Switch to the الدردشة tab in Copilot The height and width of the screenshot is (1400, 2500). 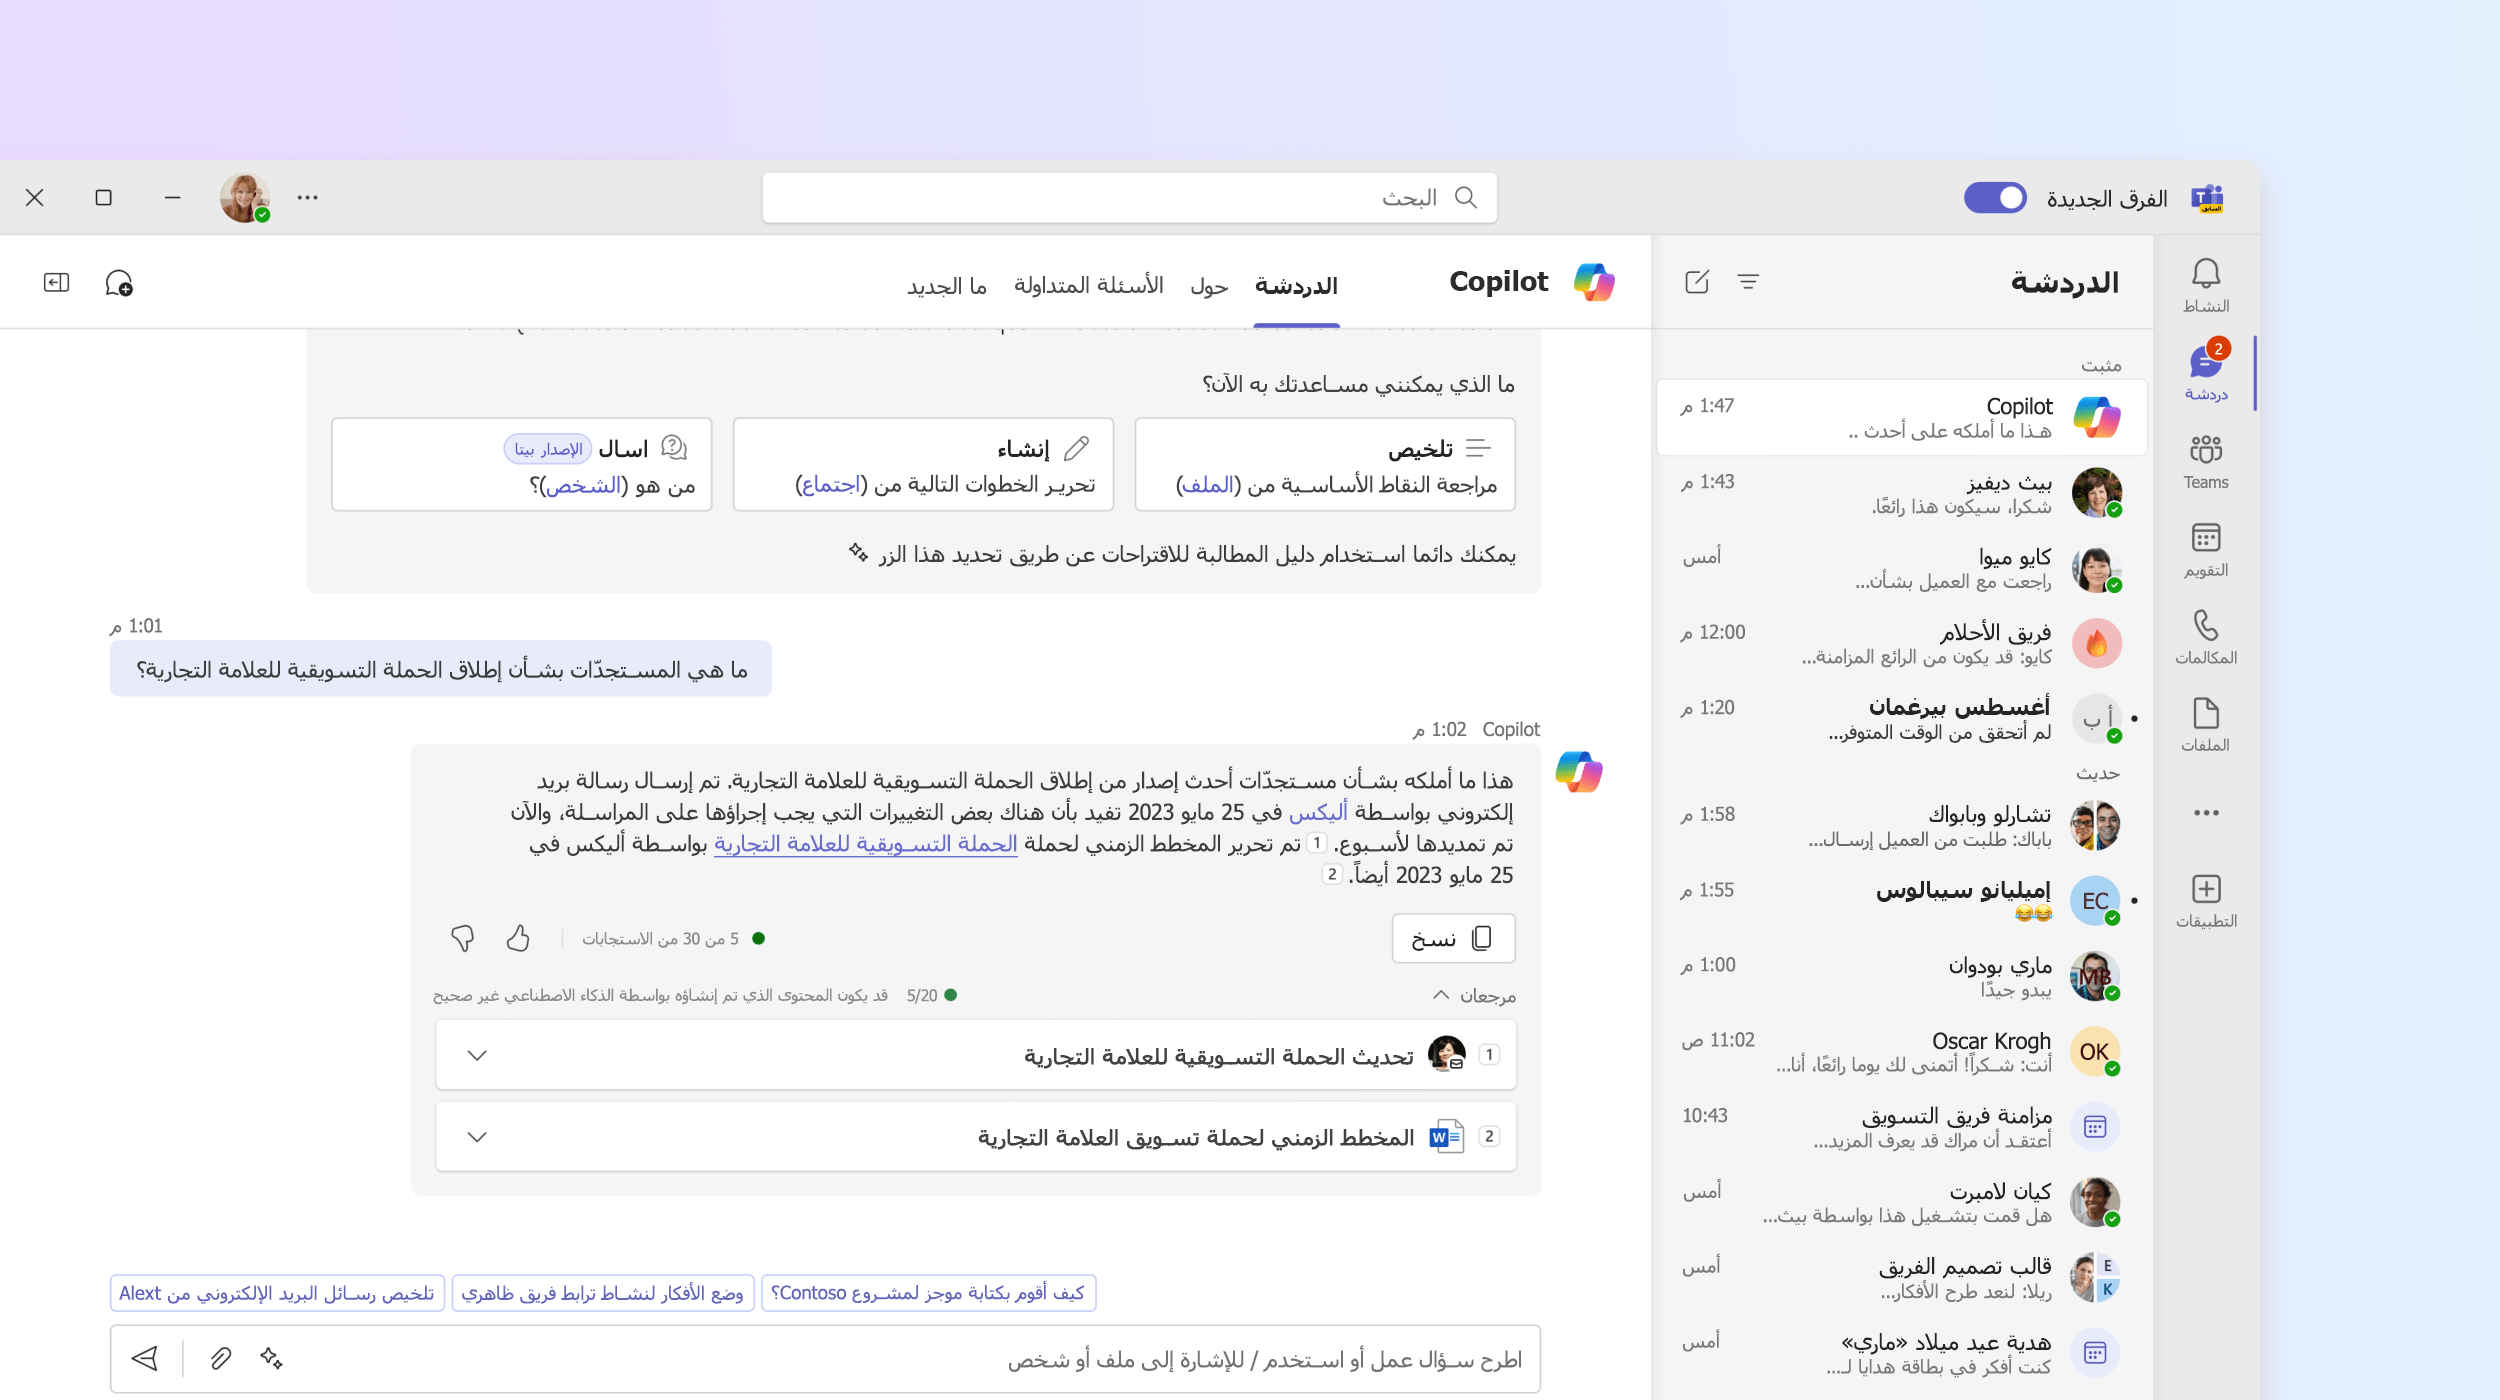click(1296, 286)
